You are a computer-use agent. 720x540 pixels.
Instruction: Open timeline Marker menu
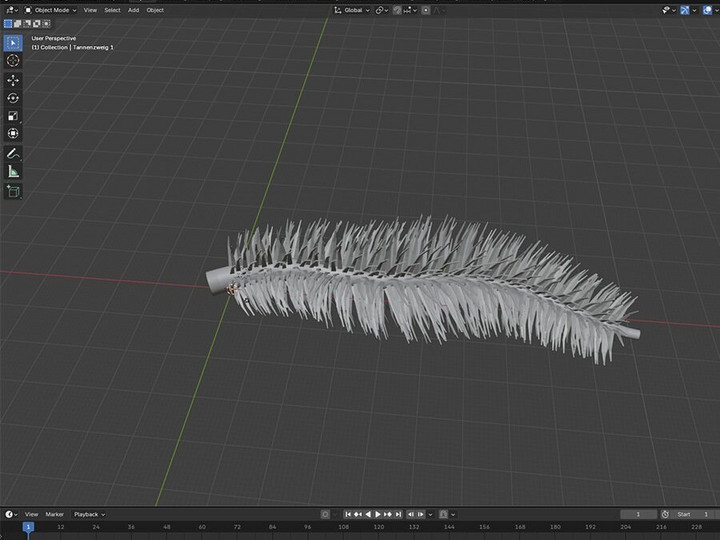click(55, 514)
